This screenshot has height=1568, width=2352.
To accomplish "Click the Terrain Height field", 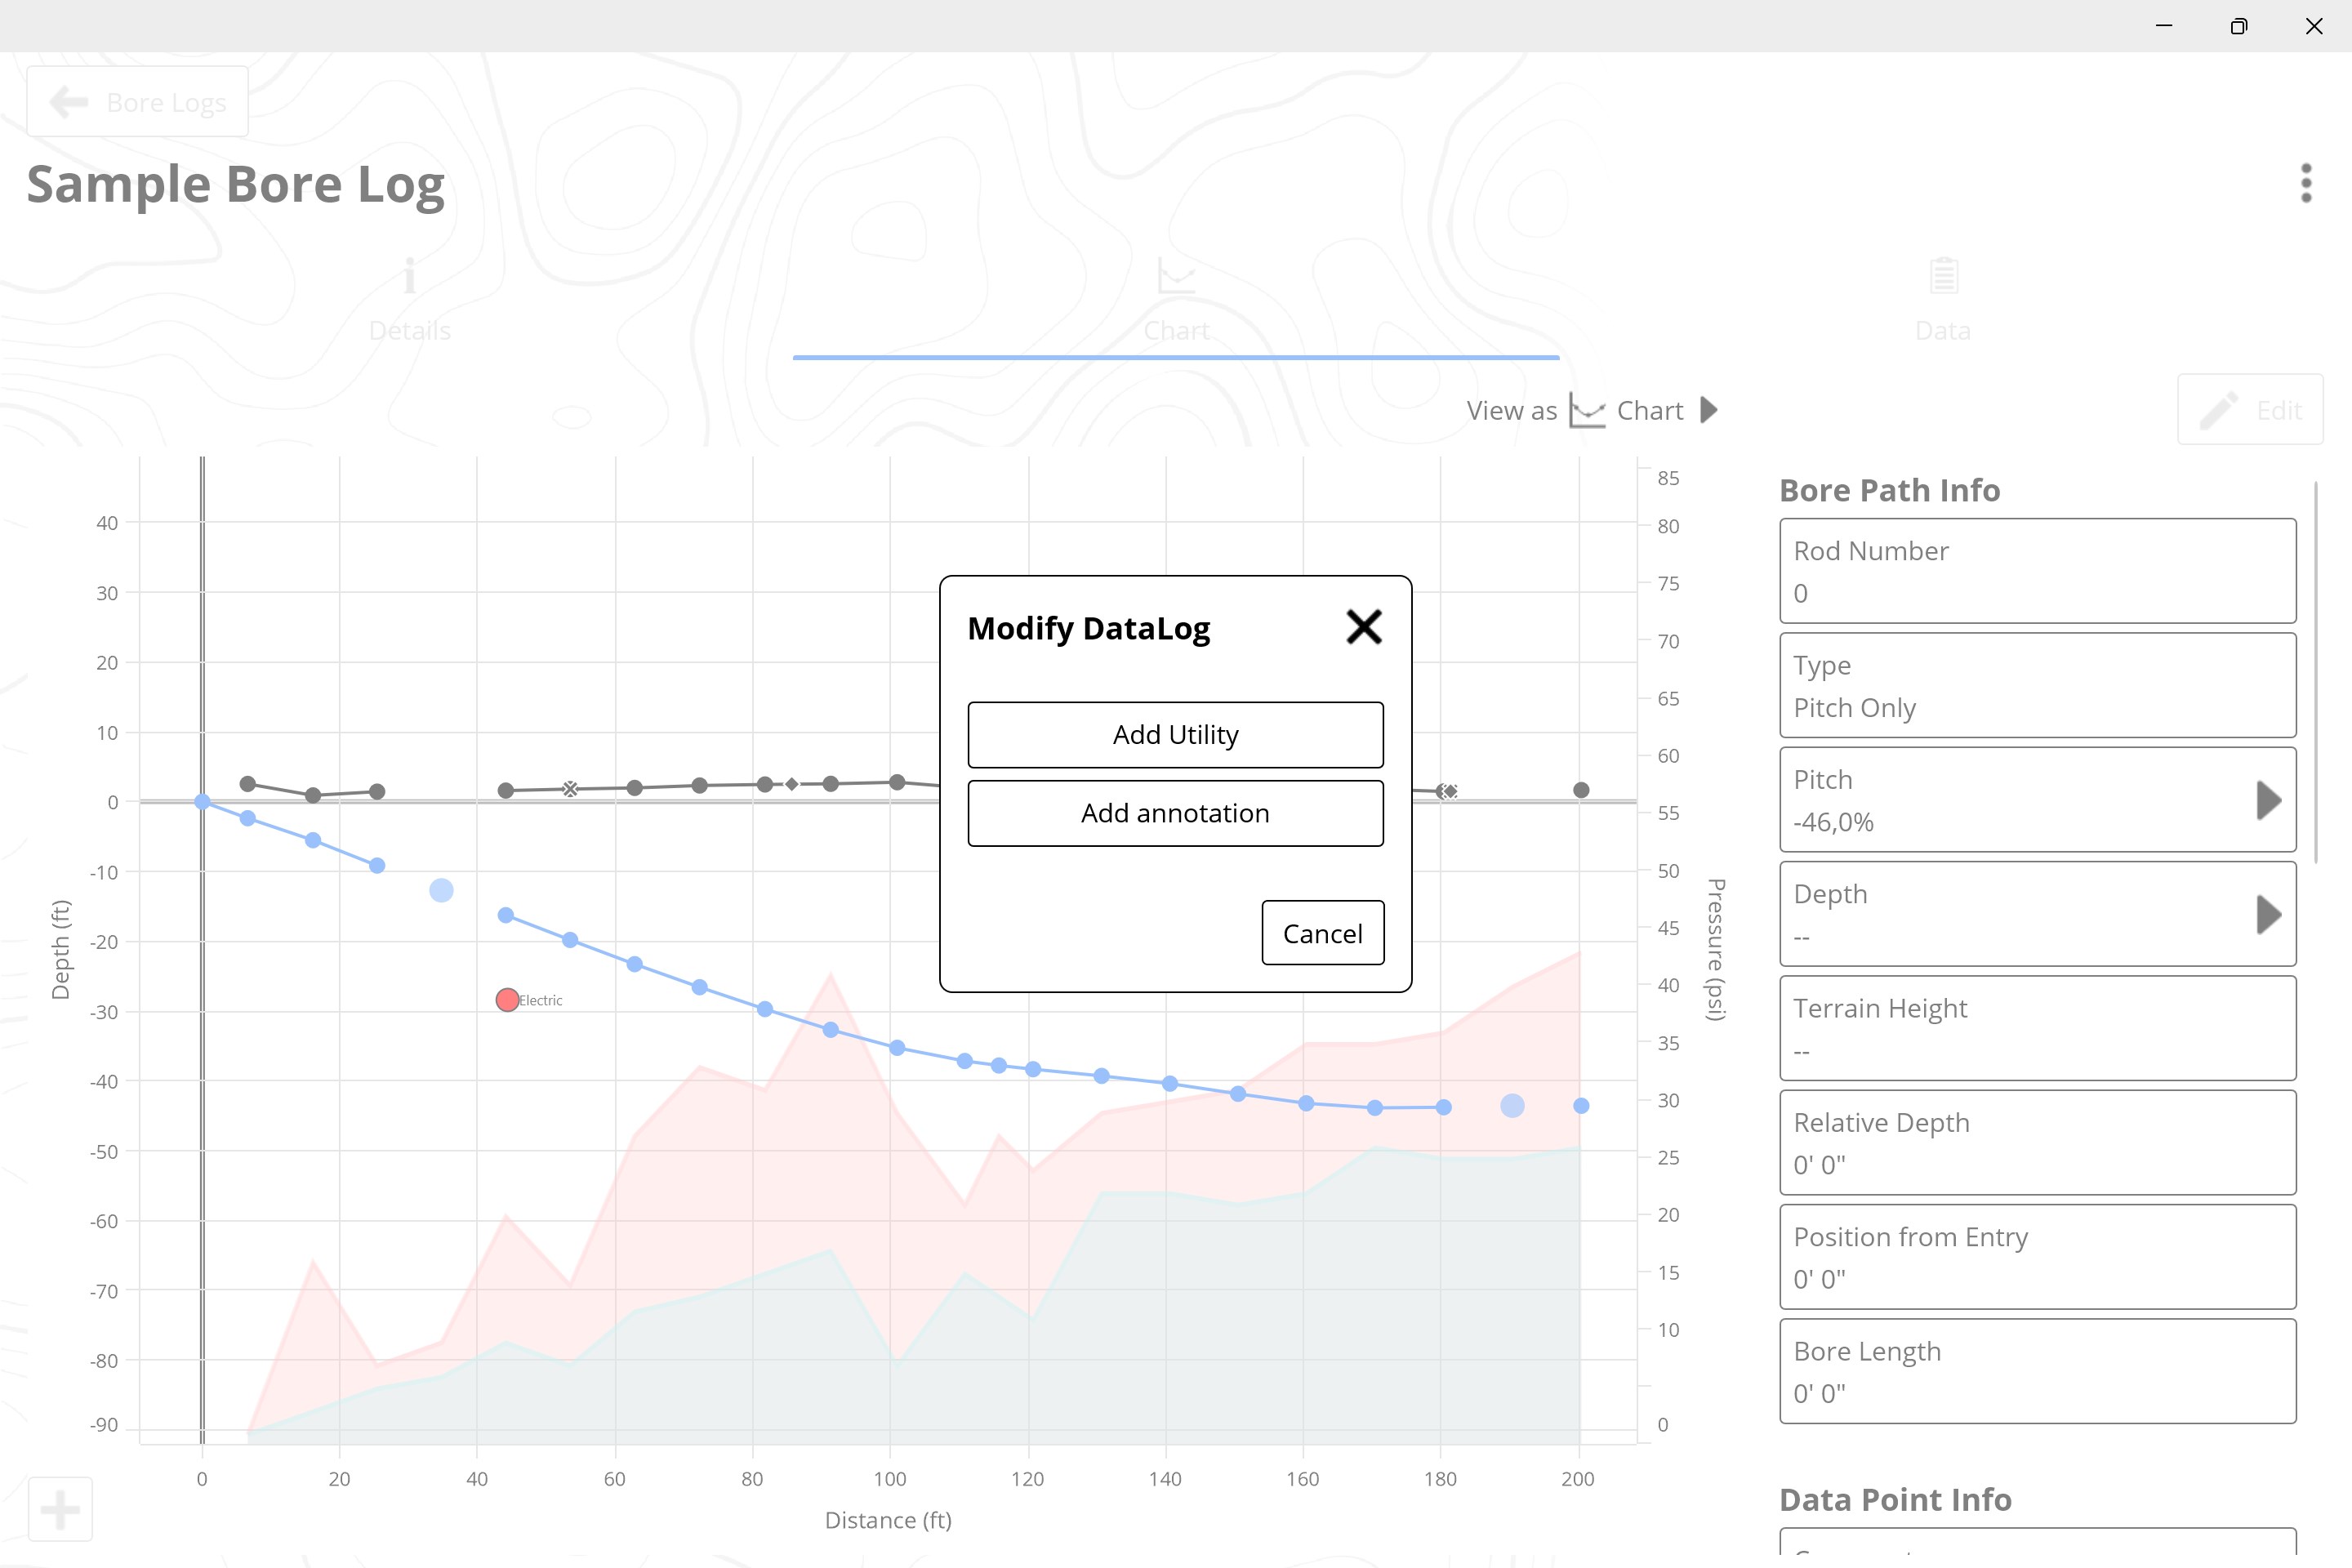I will coord(2037,1028).
